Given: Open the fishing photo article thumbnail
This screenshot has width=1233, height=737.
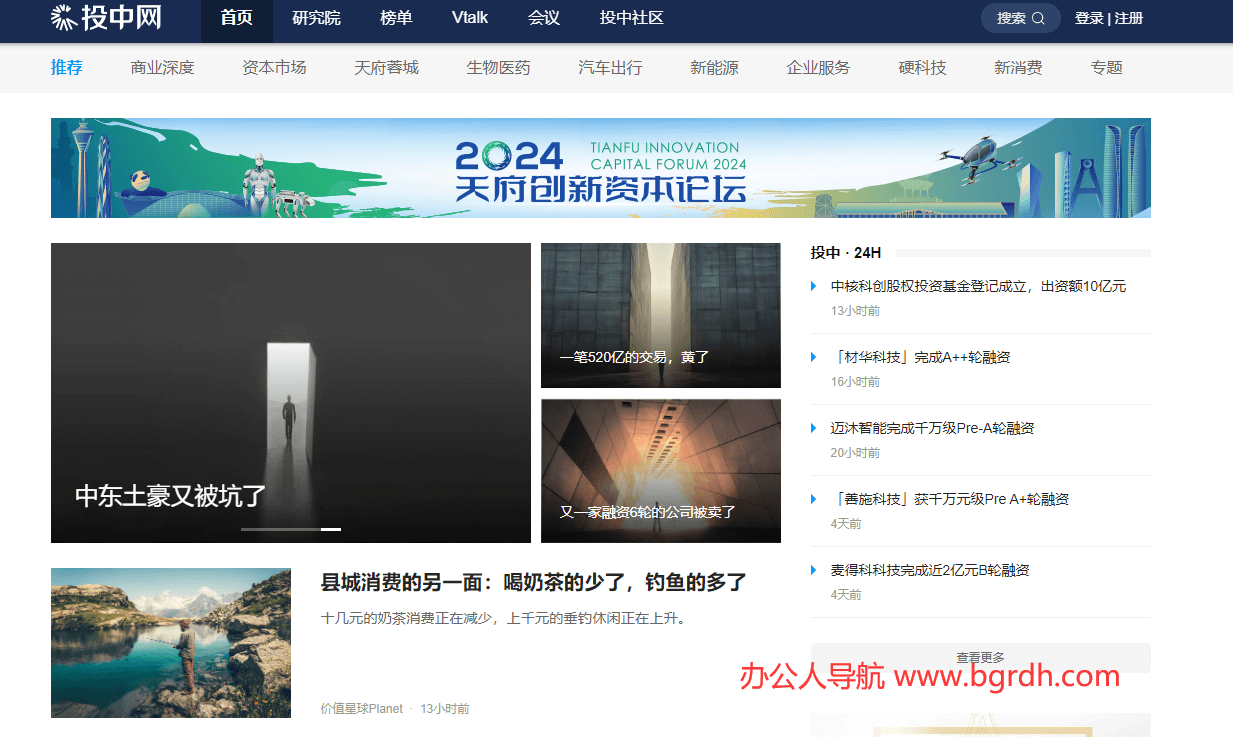Looking at the screenshot, I should coord(171,643).
